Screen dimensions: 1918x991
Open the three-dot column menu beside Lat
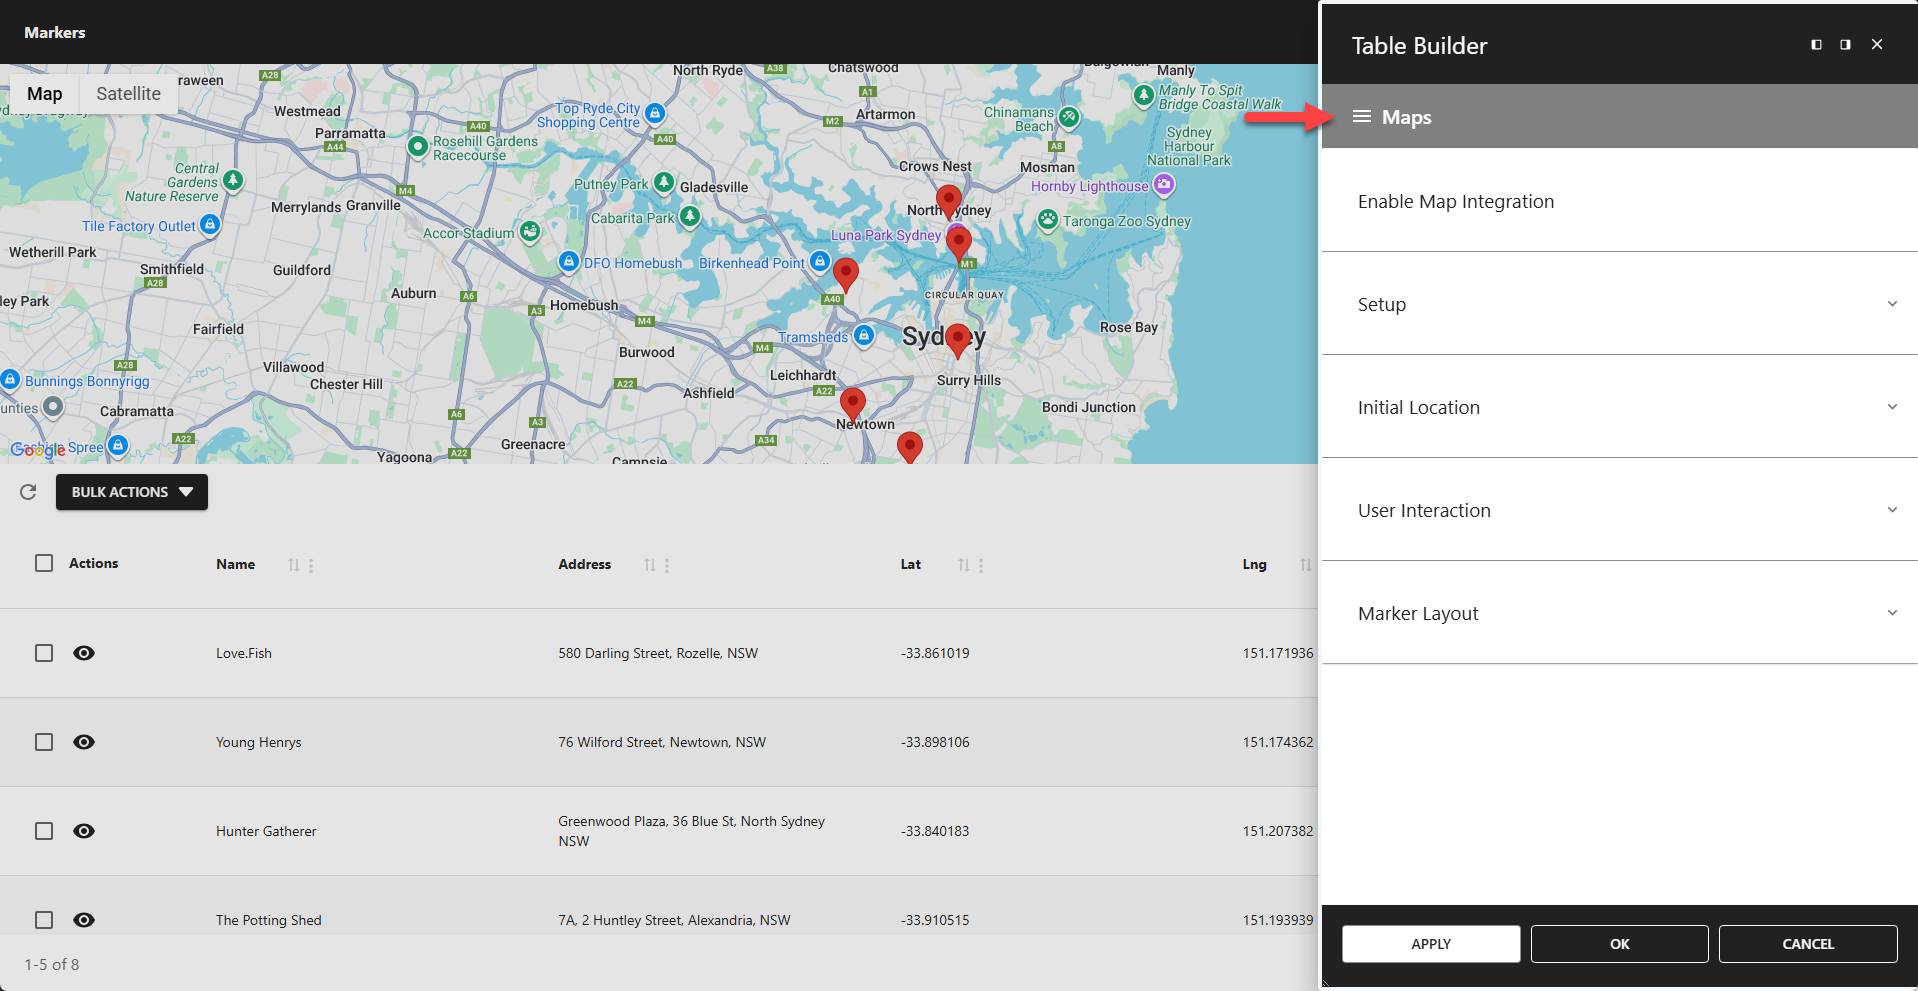pyautogui.click(x=980, y=565)
